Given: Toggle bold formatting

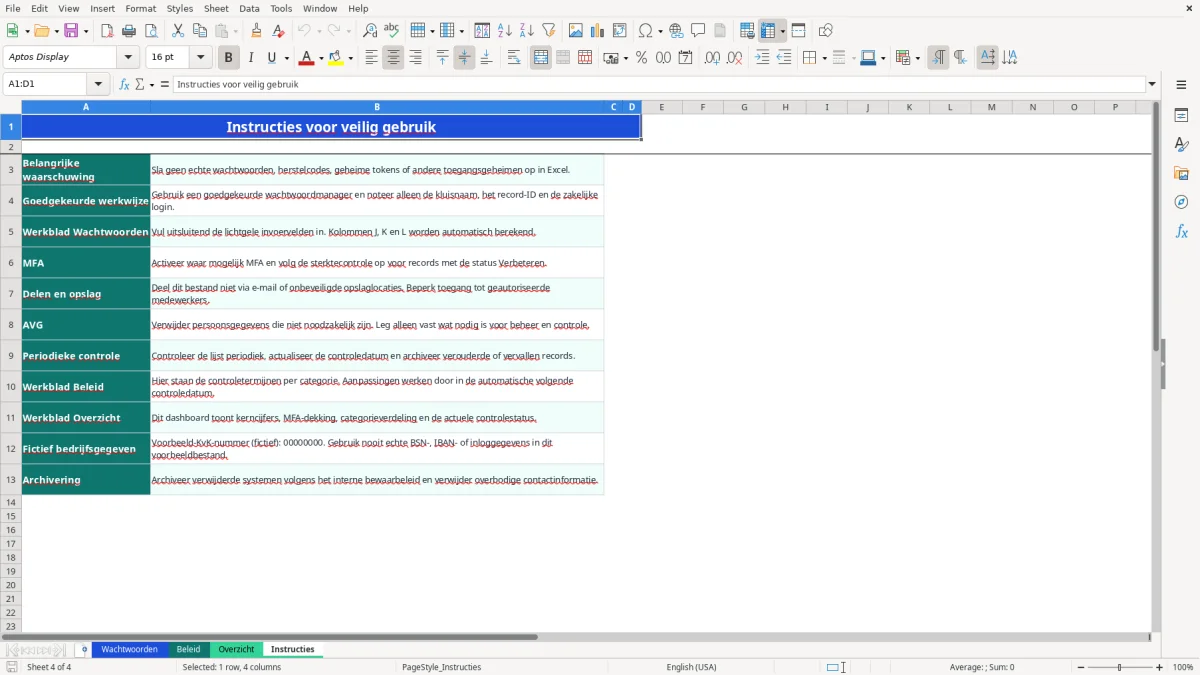Looking at the screenshot, I should click(x=229, y=58).
